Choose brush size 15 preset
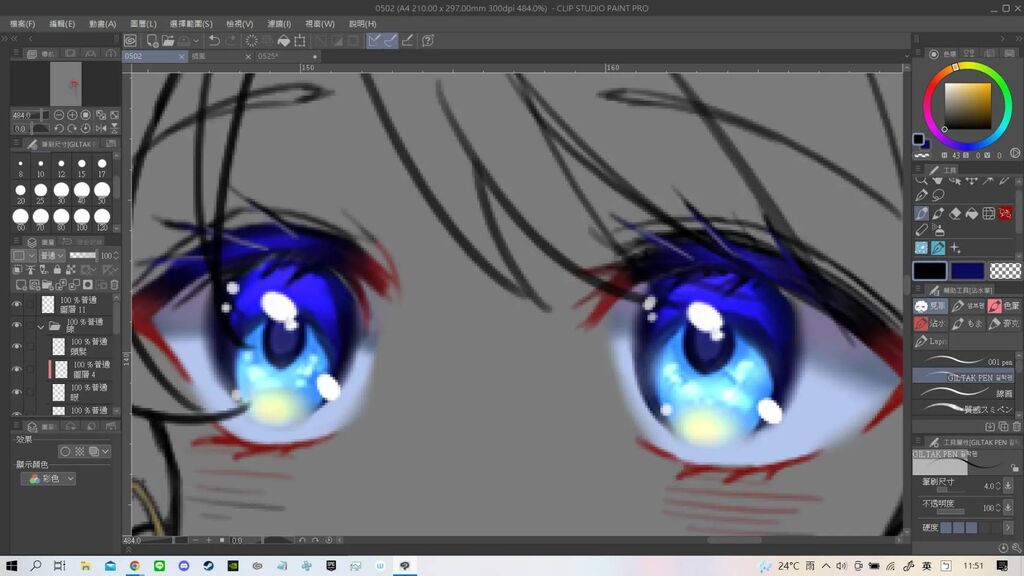1024x576 pixels. pyautogui.click(x=82, y=168)
